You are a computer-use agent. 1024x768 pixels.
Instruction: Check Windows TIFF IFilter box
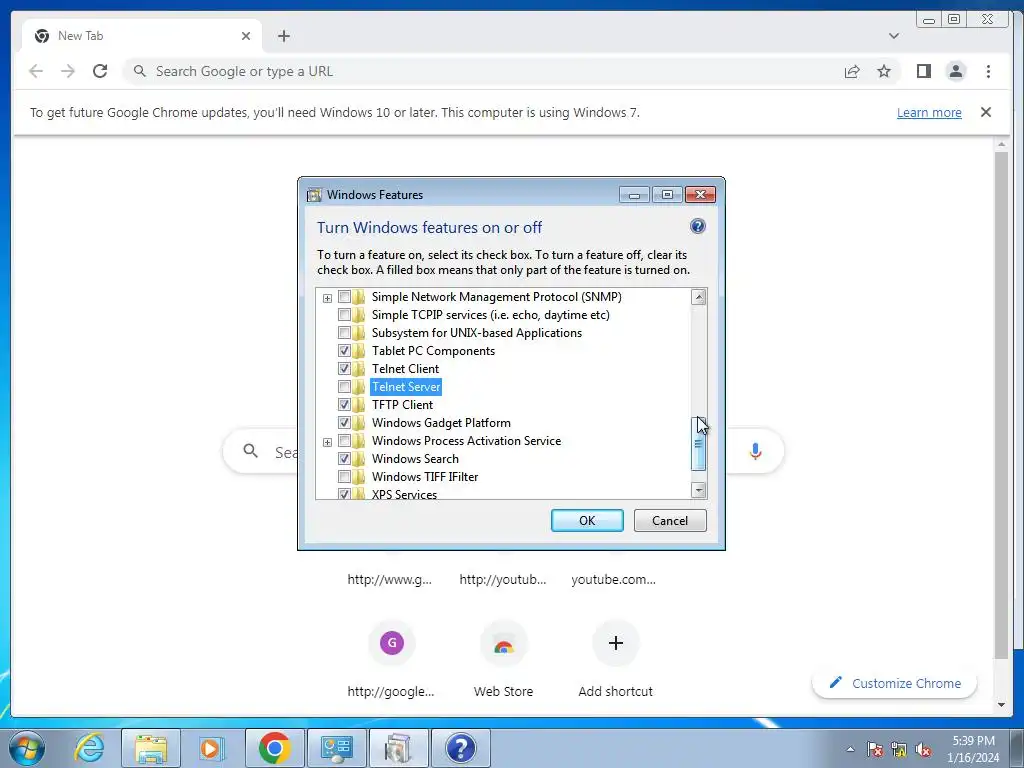344,477
